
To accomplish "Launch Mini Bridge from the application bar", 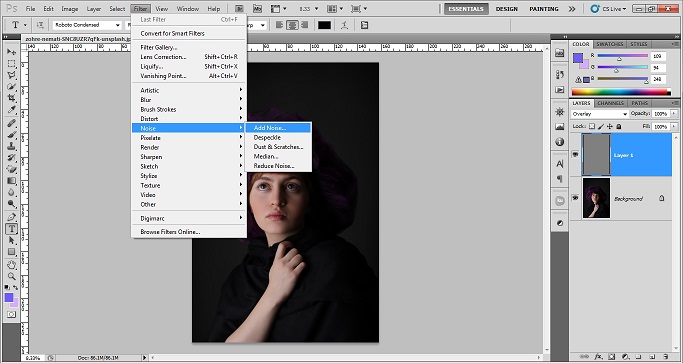I will (x=257, y=9).
